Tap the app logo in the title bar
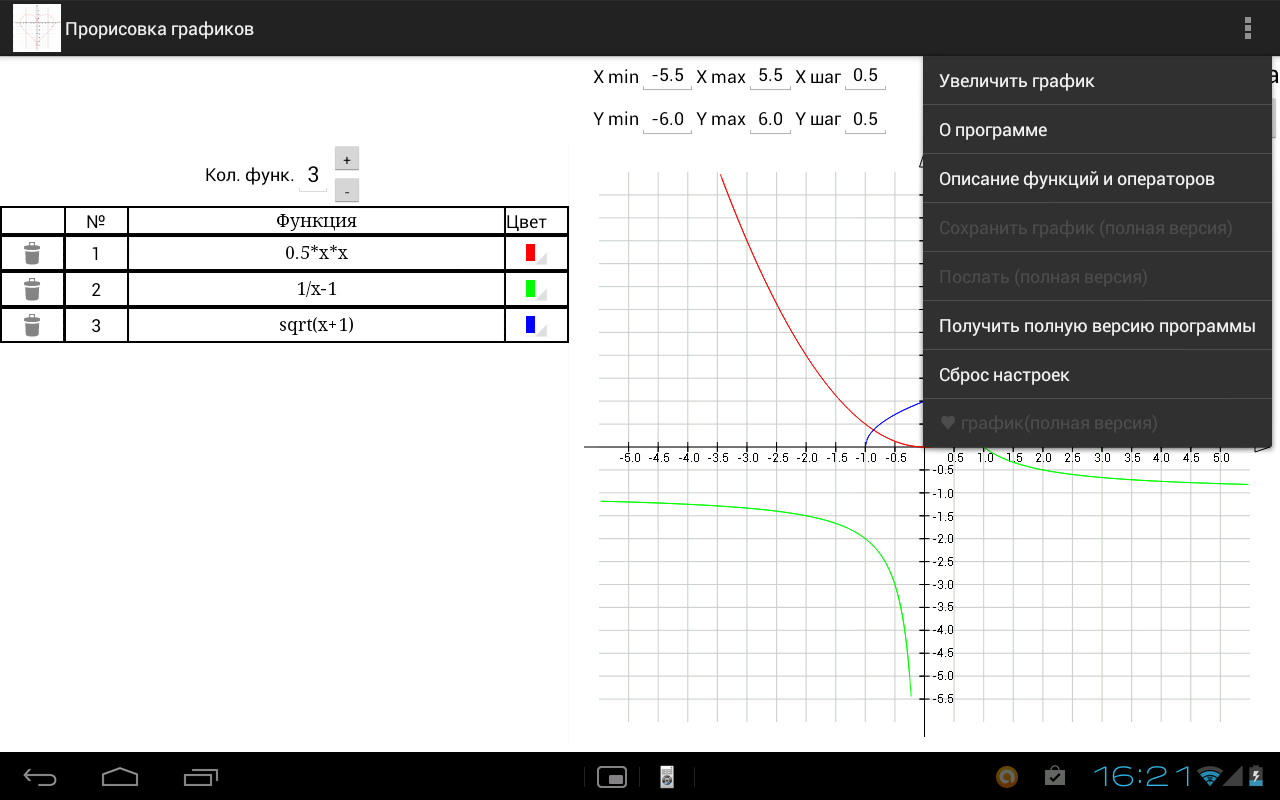 [x=36, y=28]
